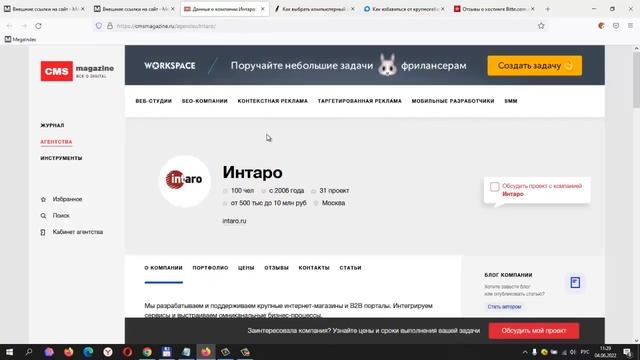Open the Агентства sidebar section

[x=56, y=142]
